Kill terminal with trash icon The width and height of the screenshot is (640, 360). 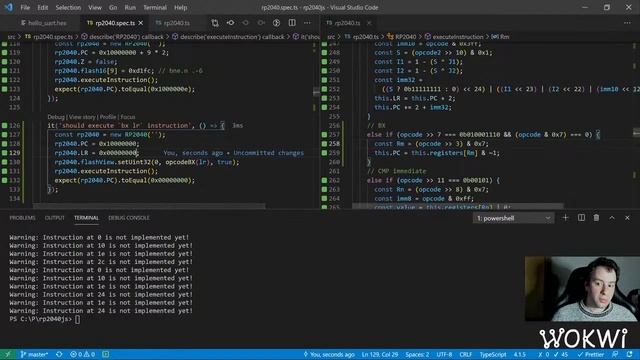[x=596, y=218]
